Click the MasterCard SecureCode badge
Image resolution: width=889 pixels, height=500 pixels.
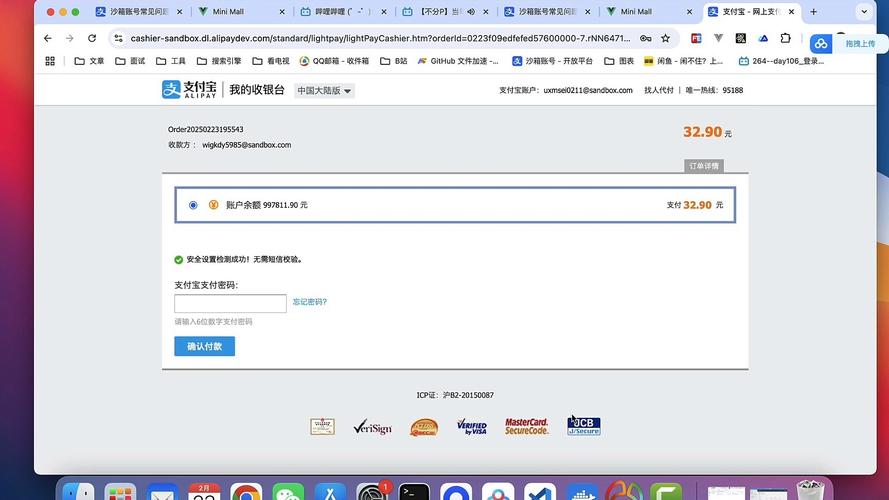click(x=526, y=427)
